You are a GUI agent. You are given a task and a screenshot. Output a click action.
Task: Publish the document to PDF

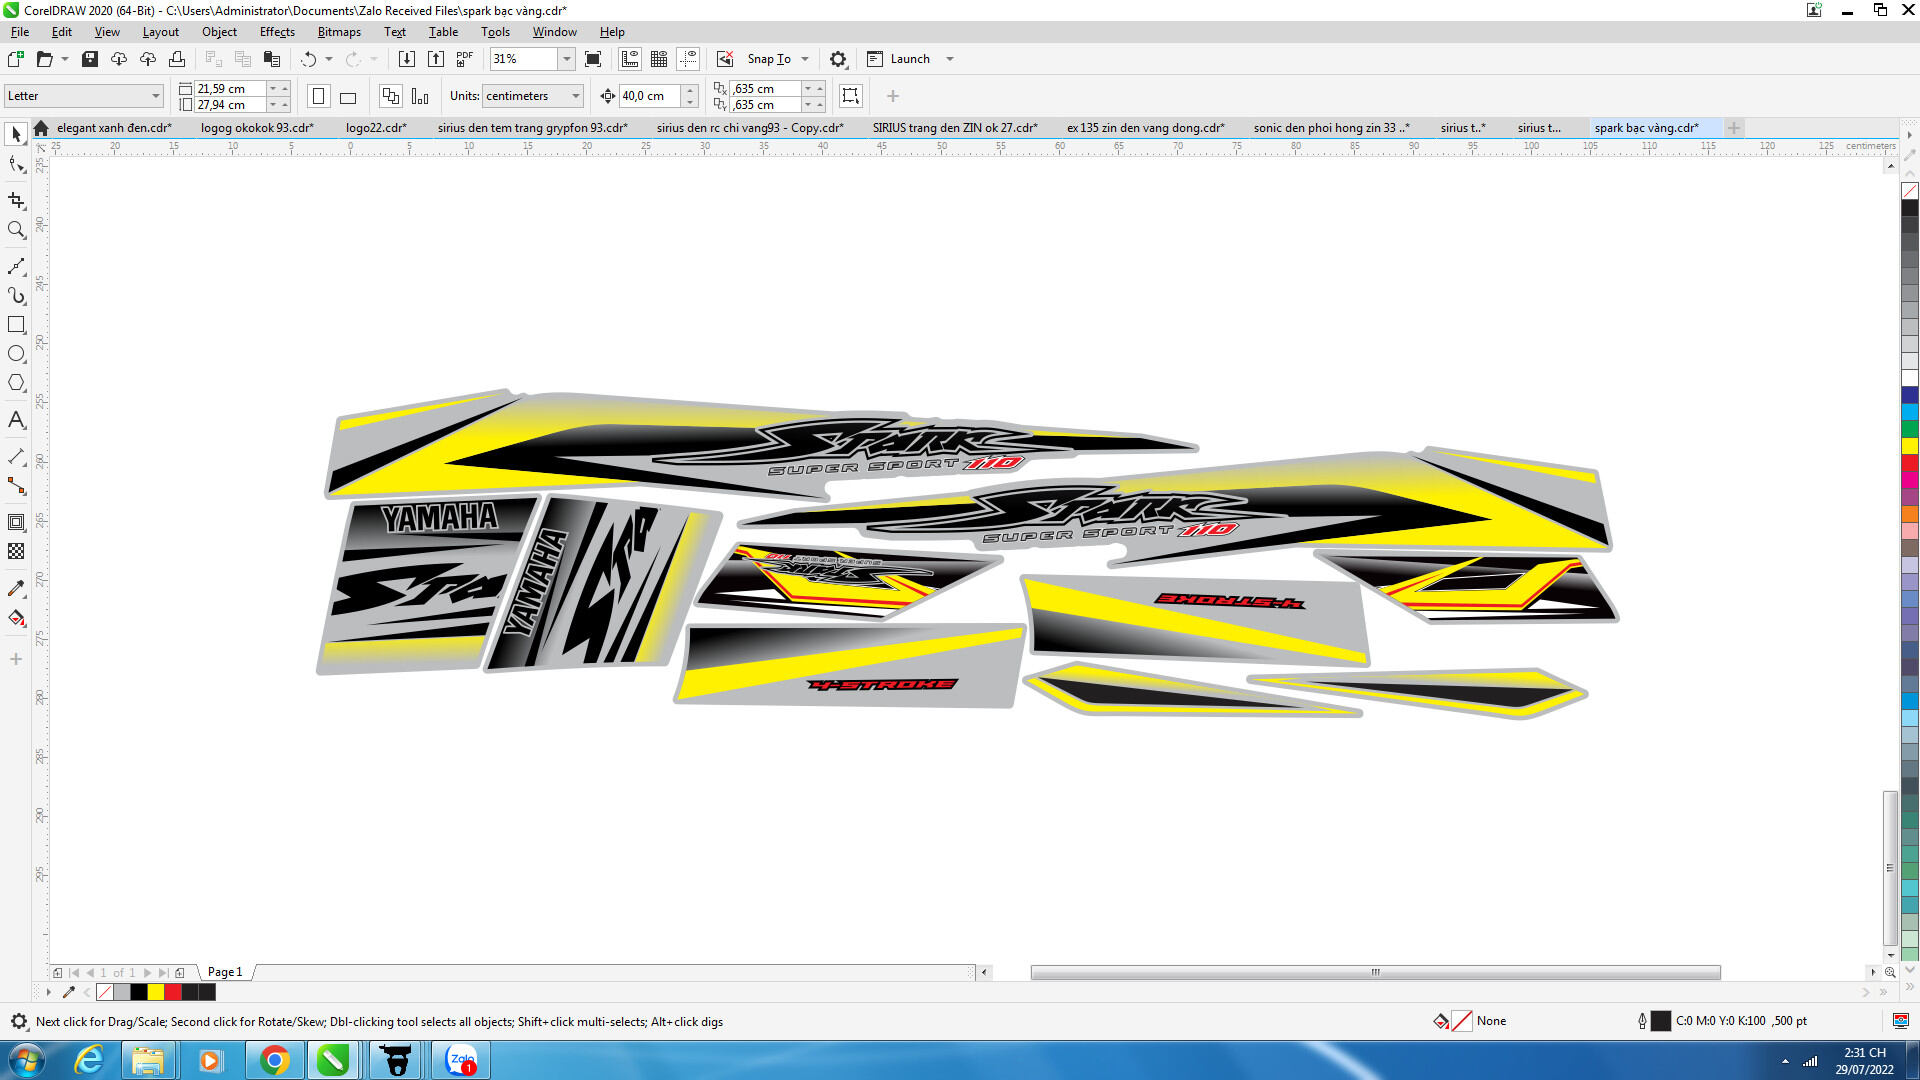465,59
